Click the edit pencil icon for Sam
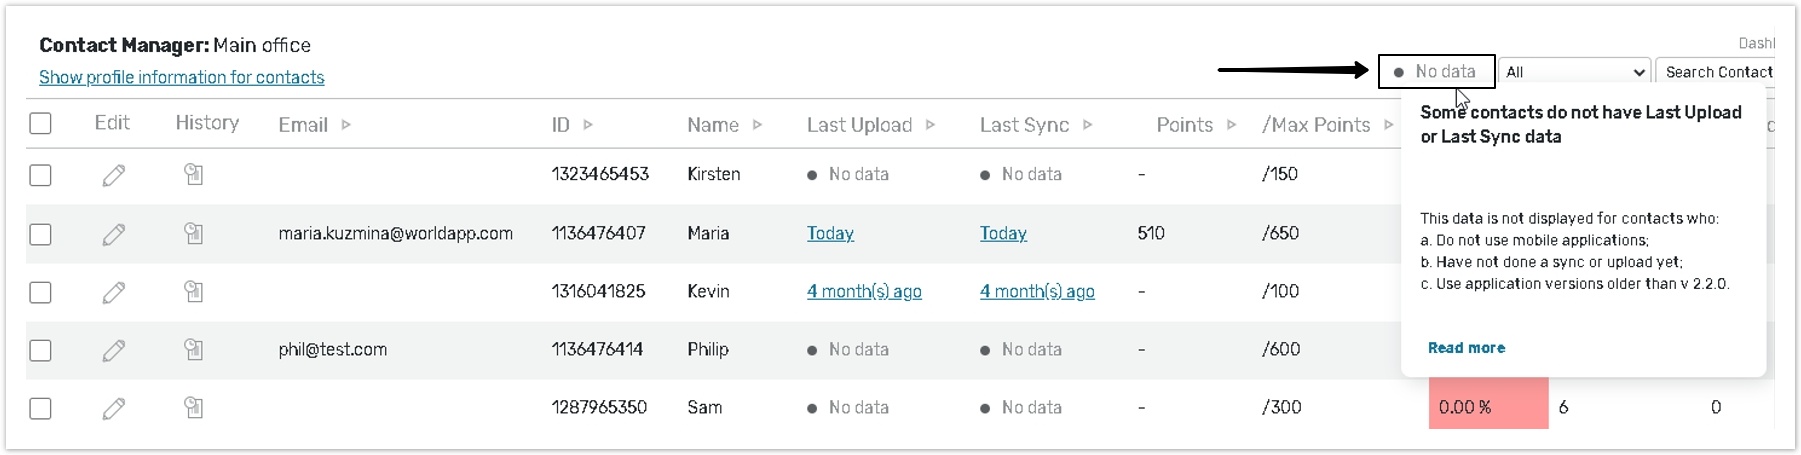1801x455 pixels. point(114,408)
